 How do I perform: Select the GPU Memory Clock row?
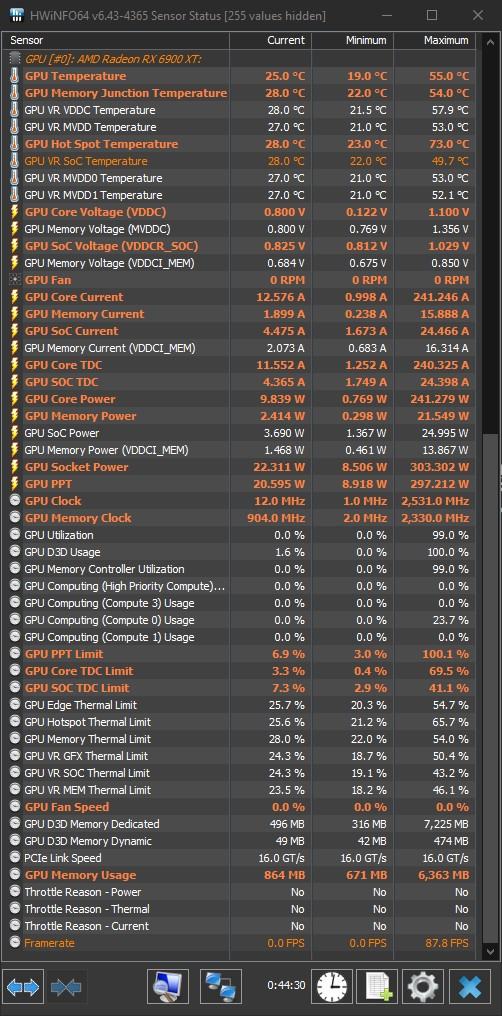[x=240, y=518]
